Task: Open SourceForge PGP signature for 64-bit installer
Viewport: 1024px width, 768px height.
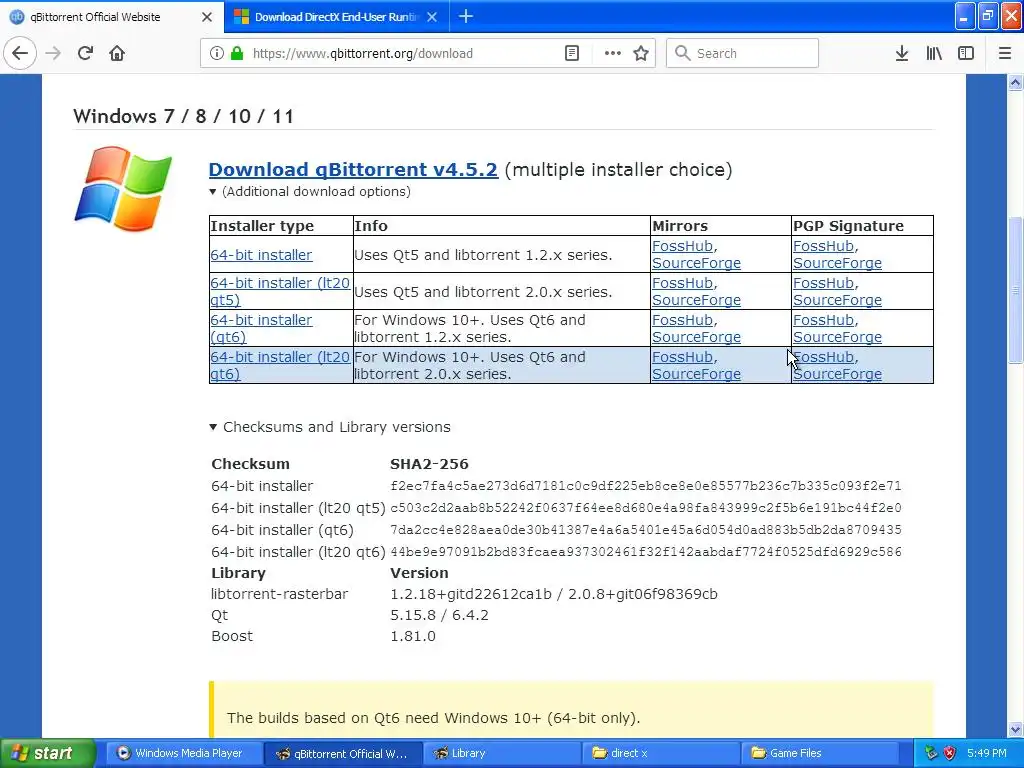Action: [x=837, y=263]
